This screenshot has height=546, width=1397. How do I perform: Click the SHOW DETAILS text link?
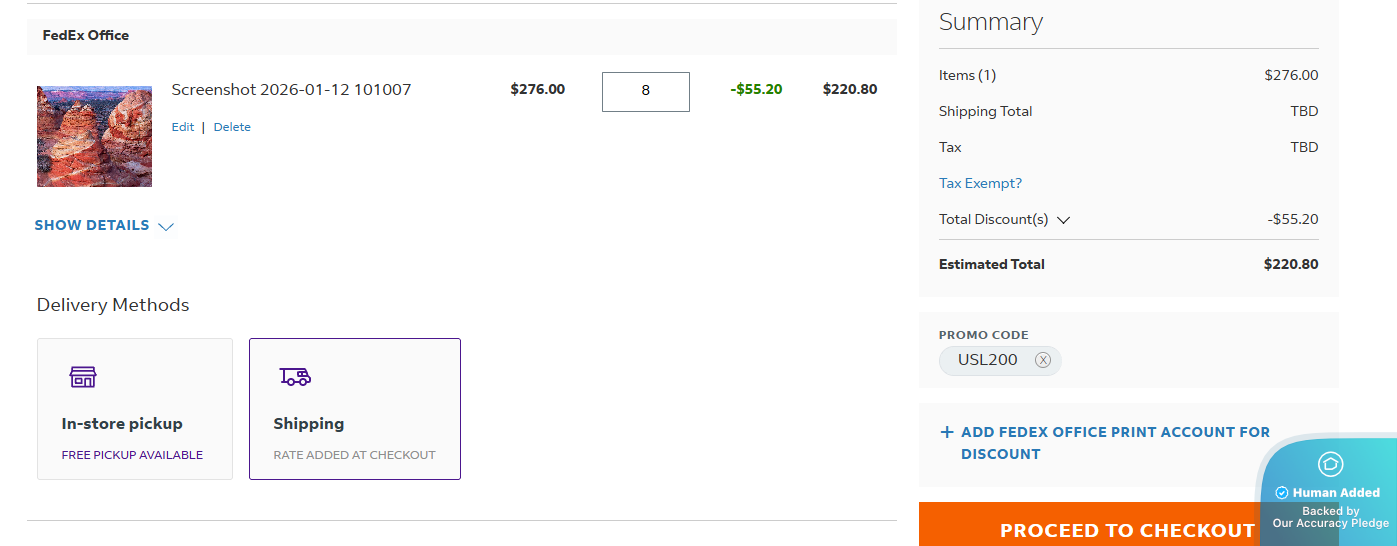point(92,225)
